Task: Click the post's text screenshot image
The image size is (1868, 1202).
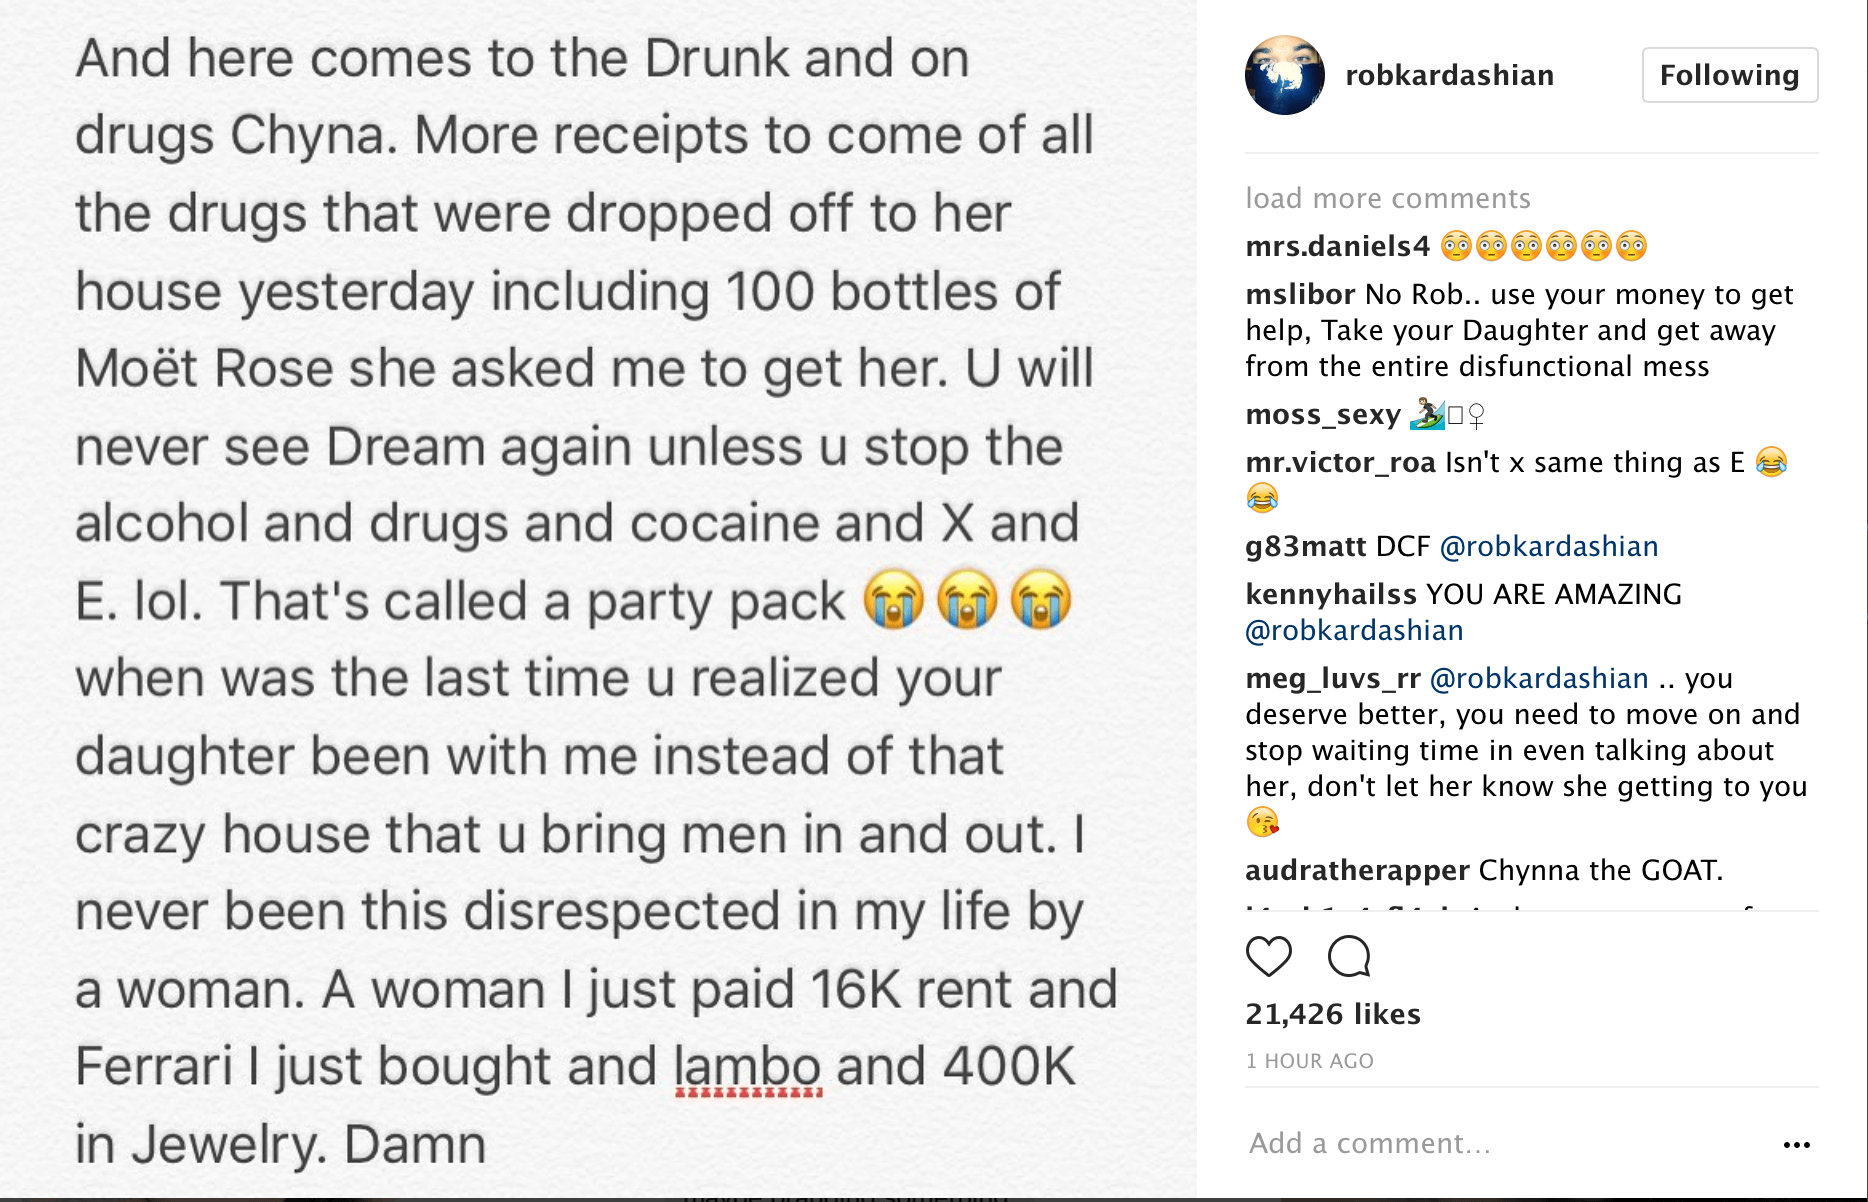Action: coord(598,600)
